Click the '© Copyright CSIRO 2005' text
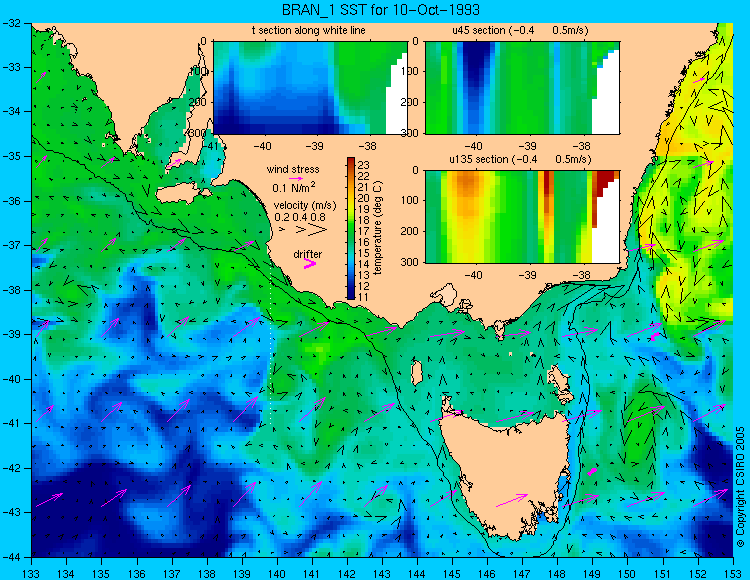750x580 pixels. click(740, 487)
